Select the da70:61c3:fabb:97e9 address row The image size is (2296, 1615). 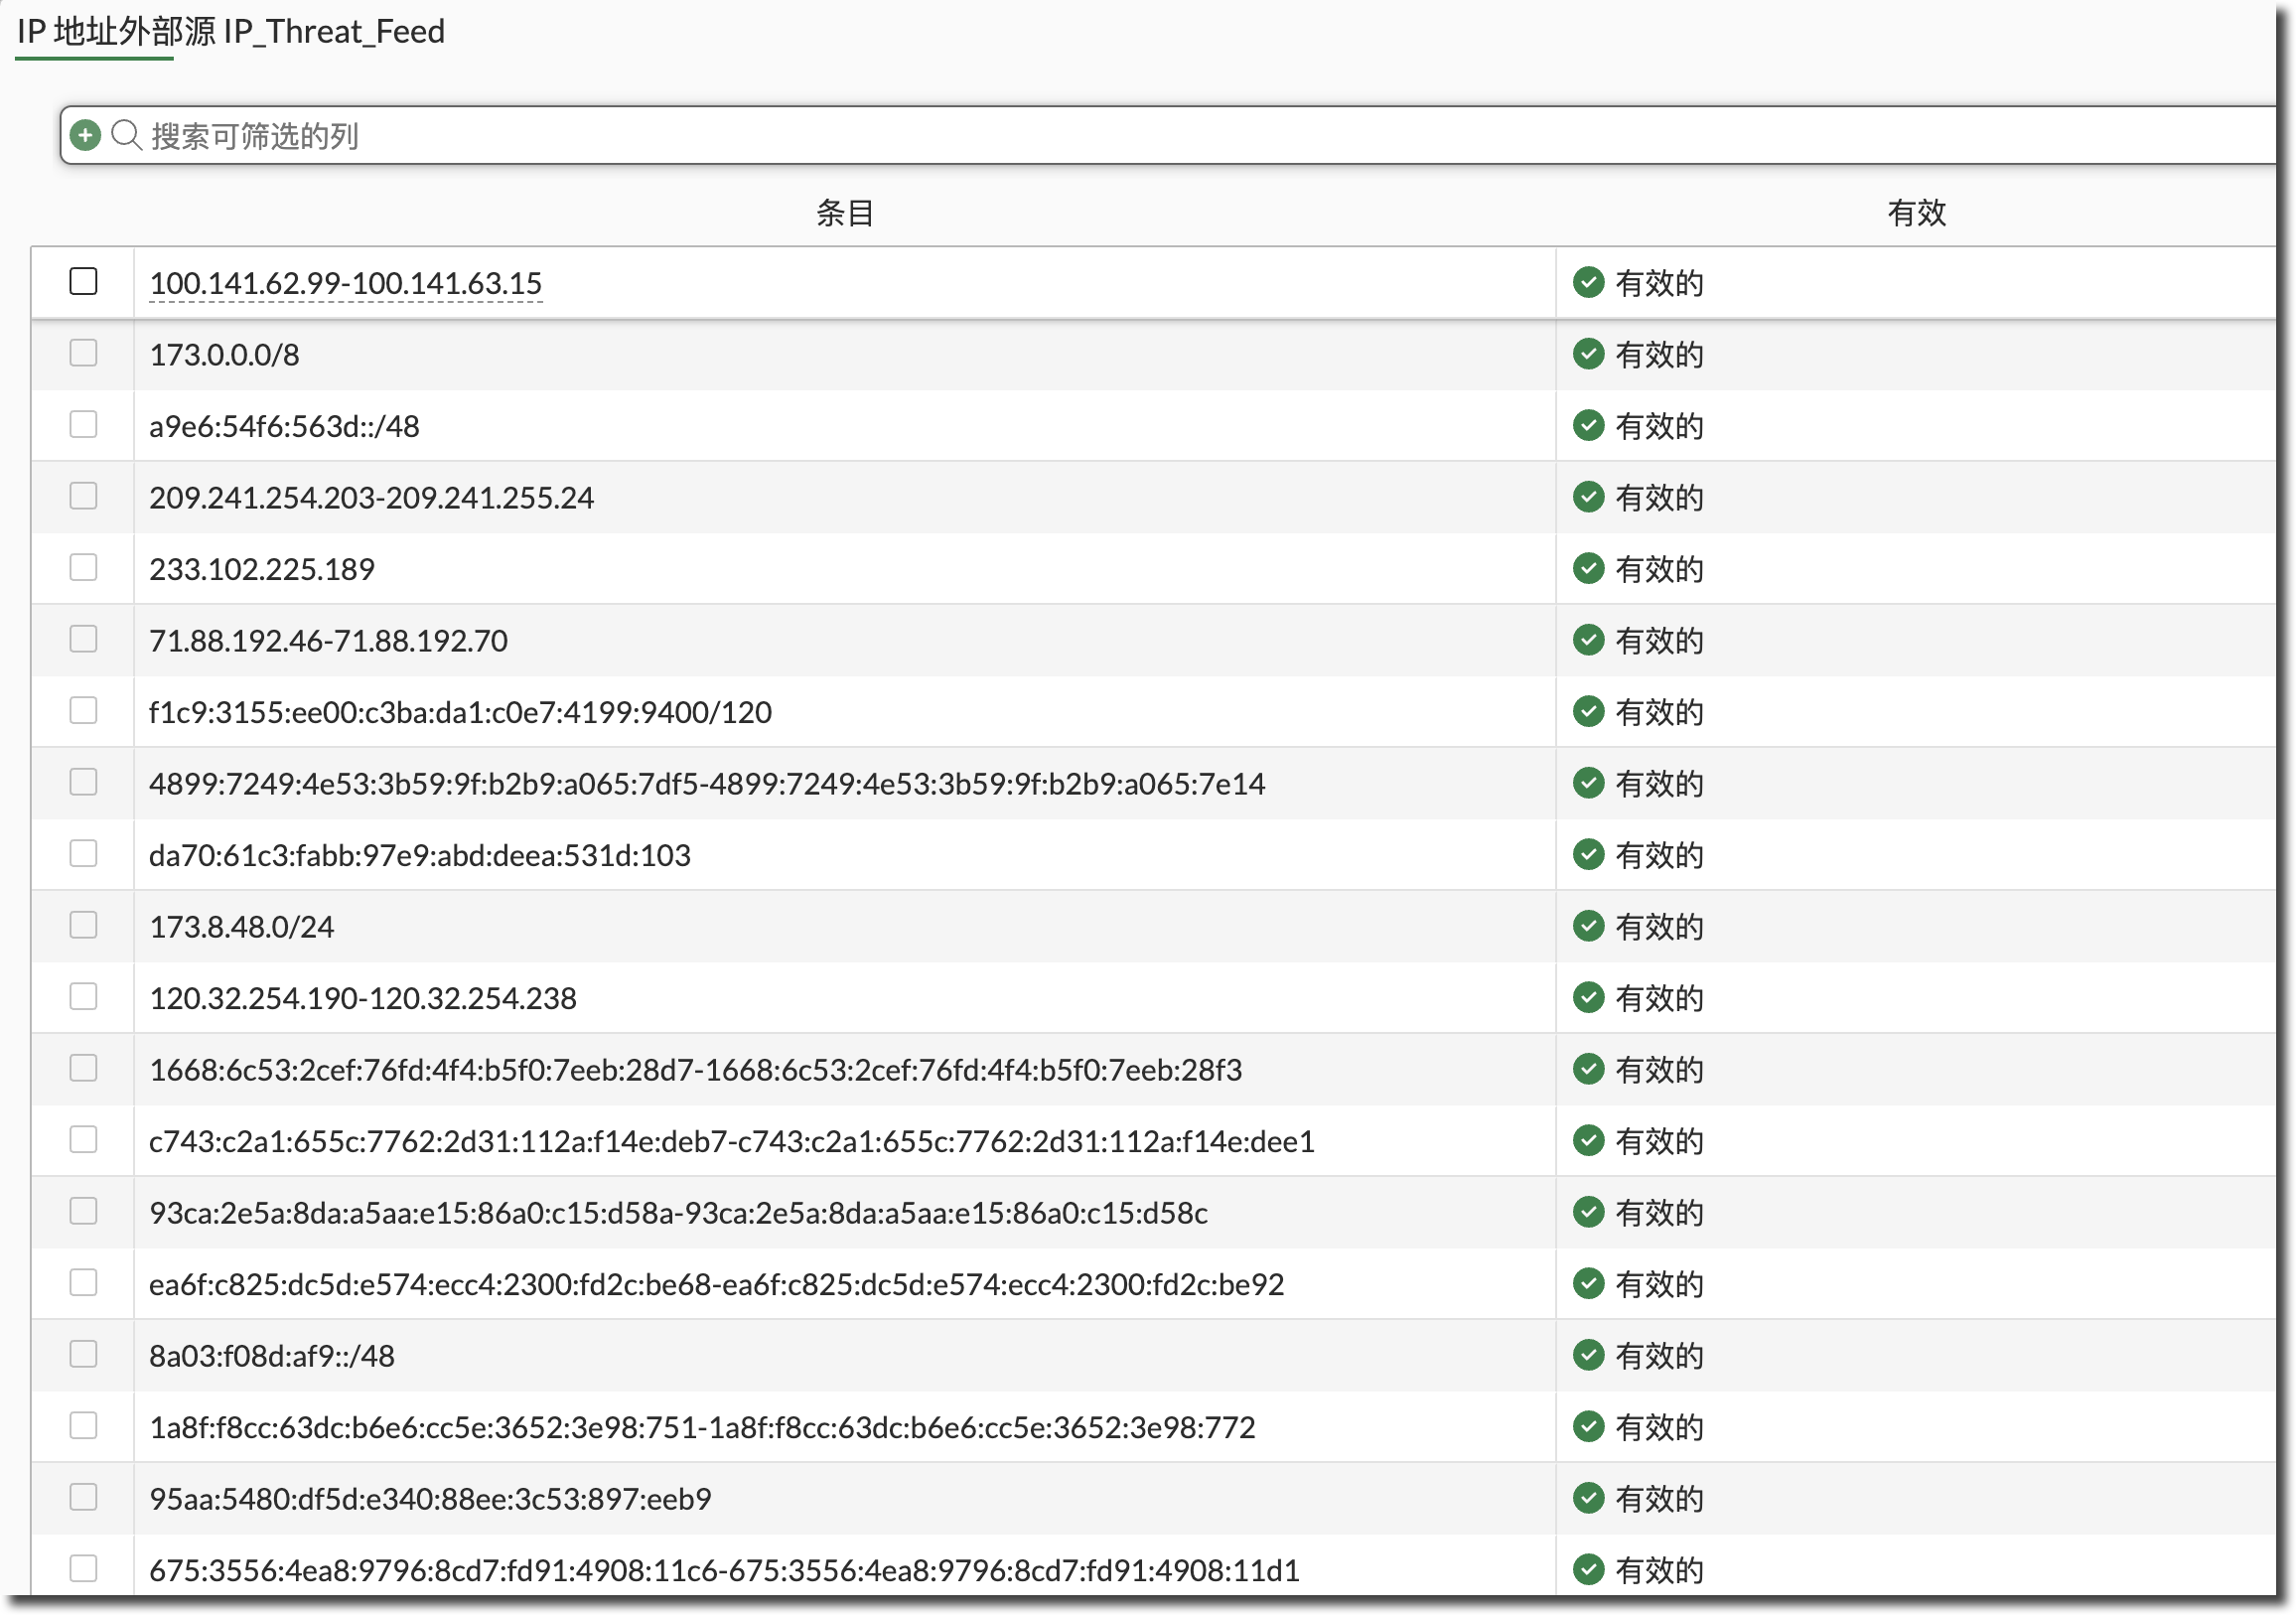coord(420,856)
